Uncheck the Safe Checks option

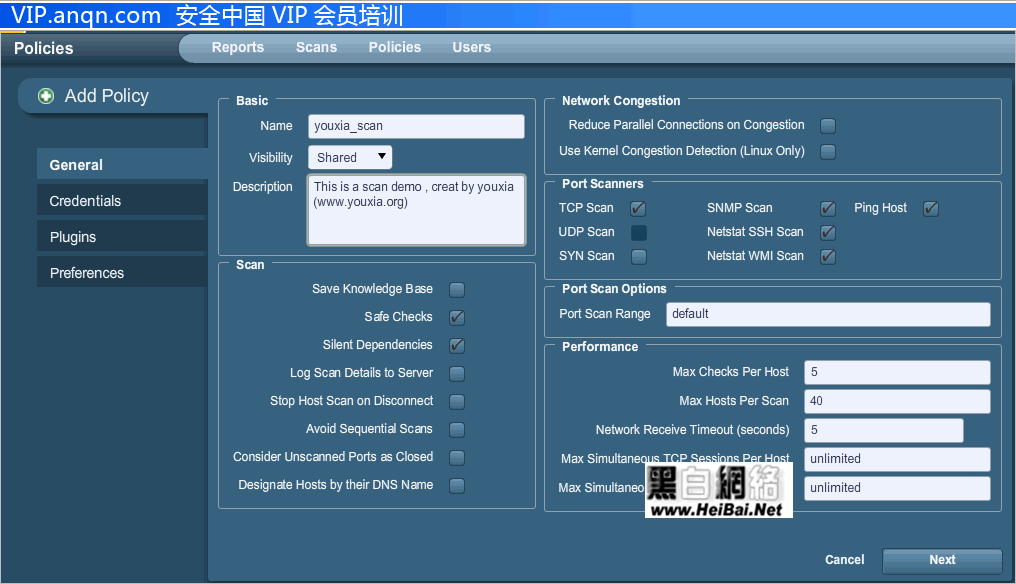457,318
